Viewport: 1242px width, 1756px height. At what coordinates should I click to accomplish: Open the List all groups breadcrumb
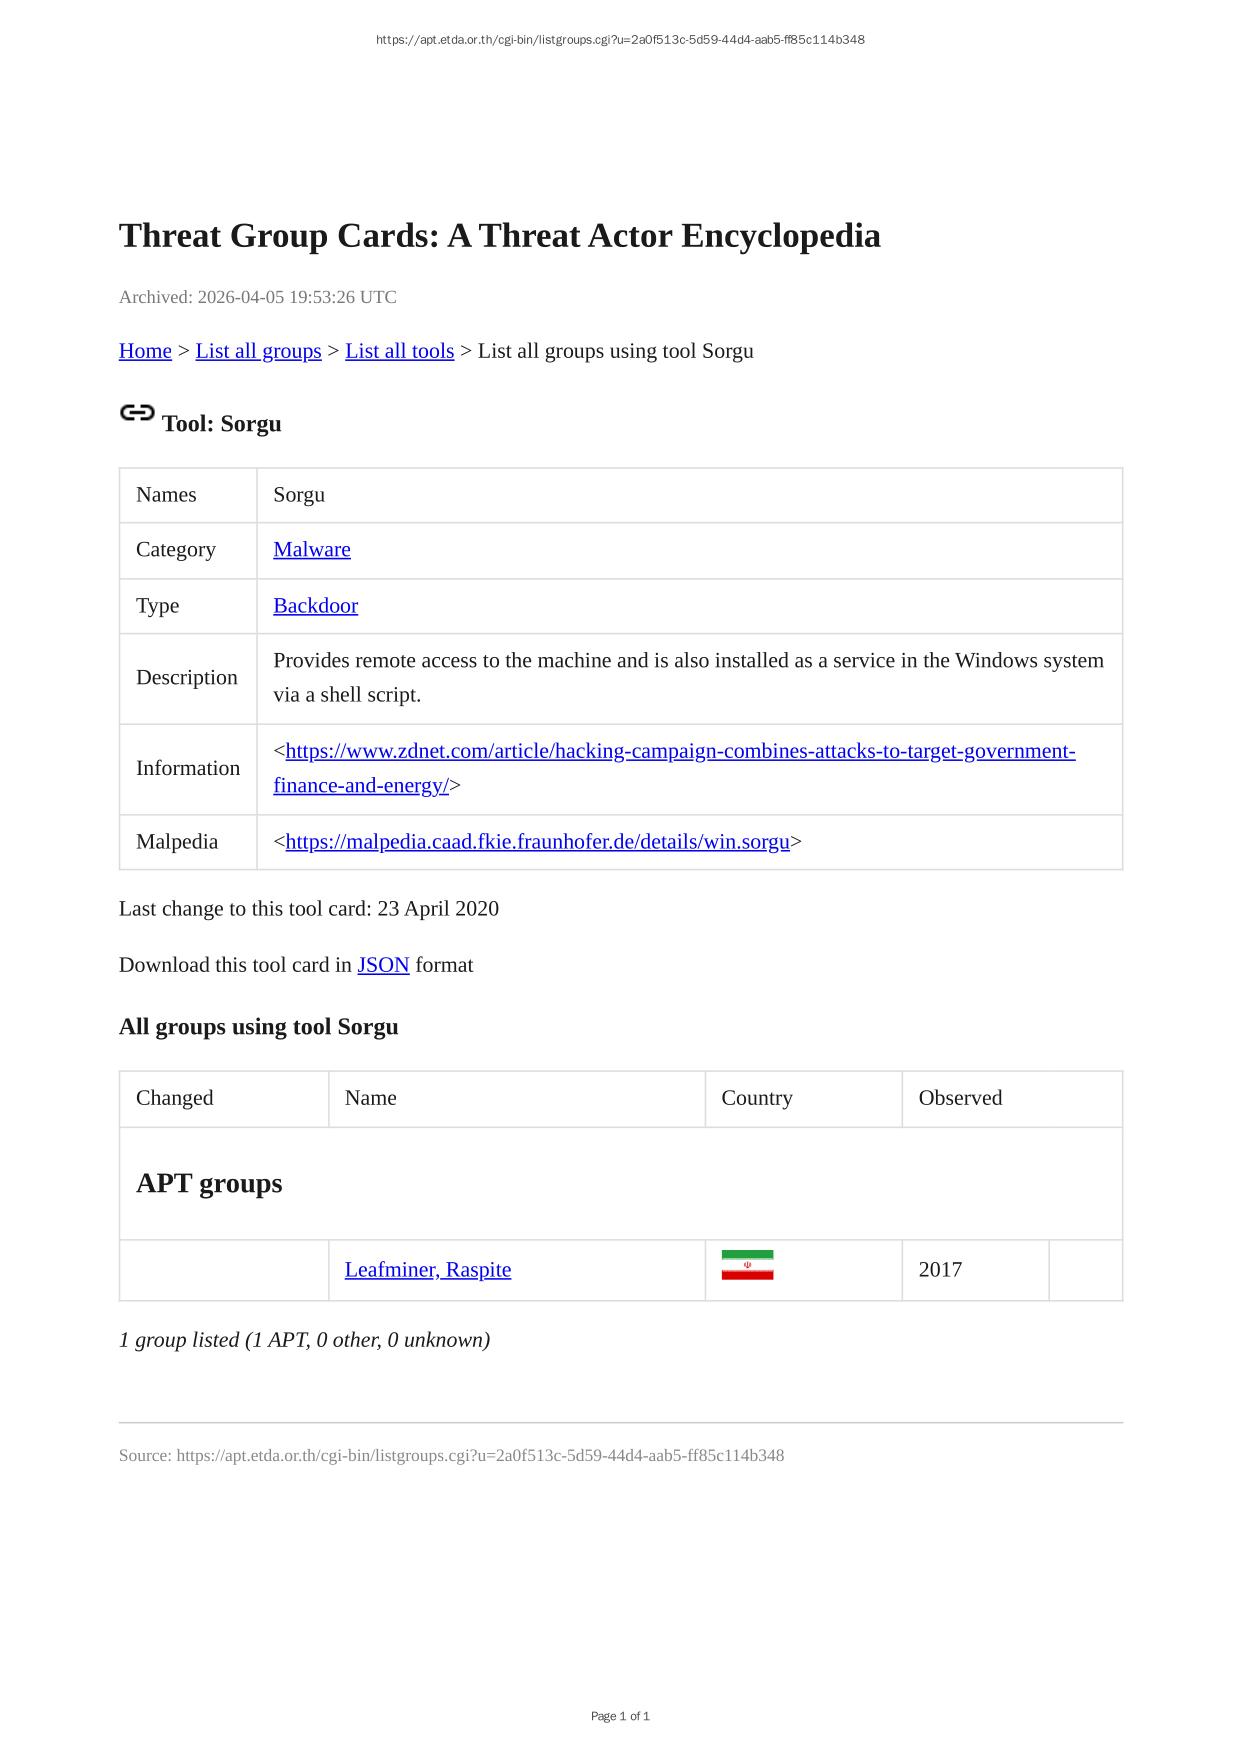258,351
